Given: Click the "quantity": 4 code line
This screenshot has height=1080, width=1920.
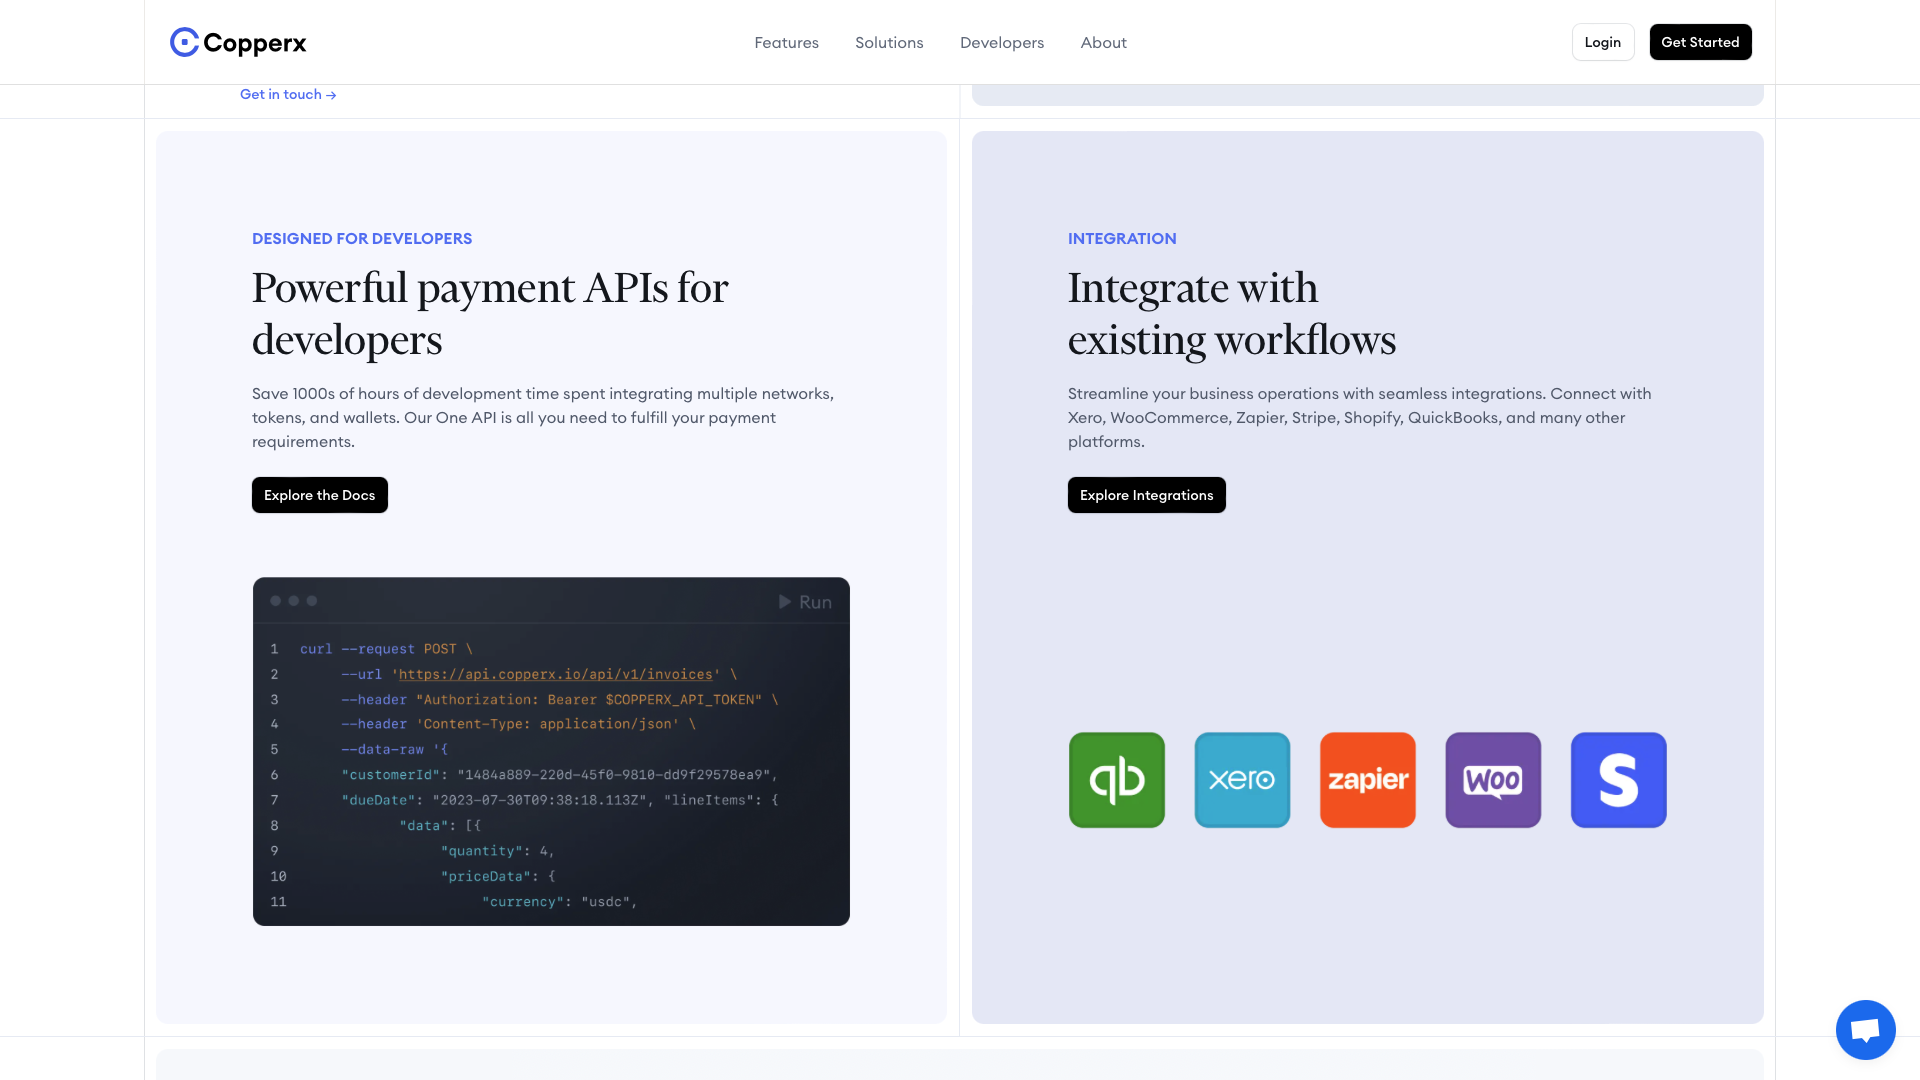Looking at the screenshot, I should pyautogui.click(x=497, y=851).
